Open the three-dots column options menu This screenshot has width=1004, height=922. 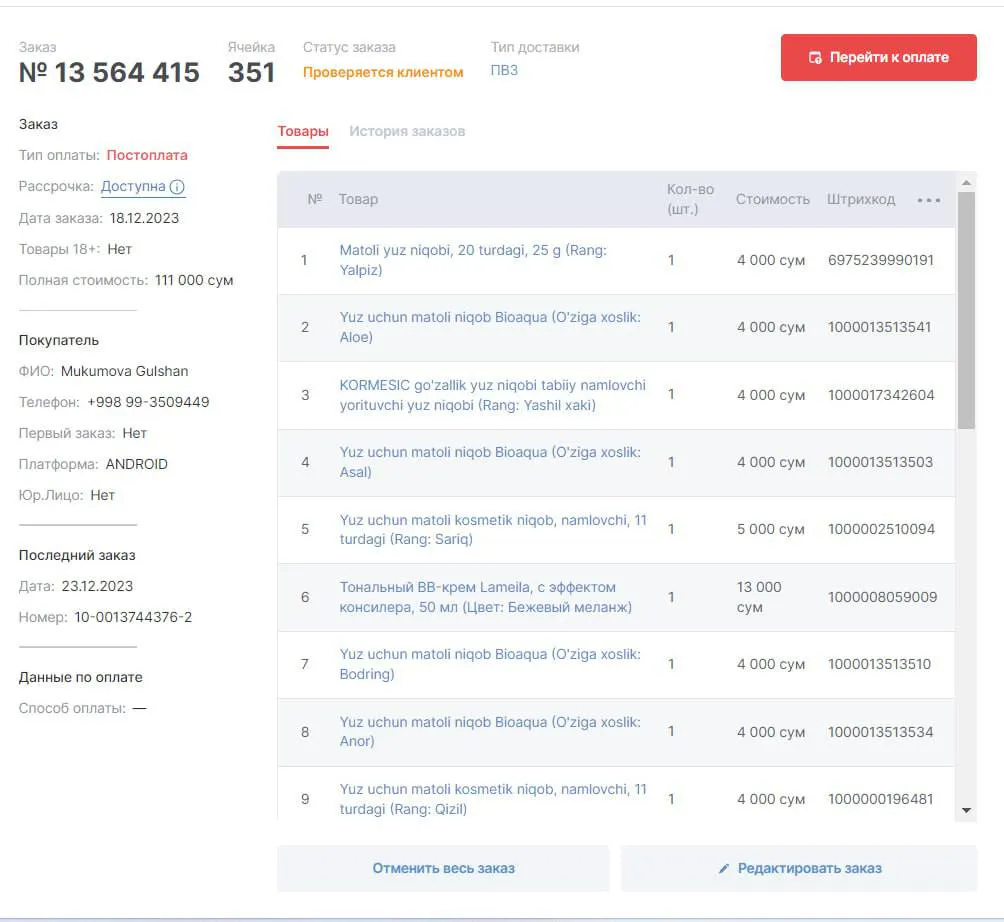pos(928,200)
